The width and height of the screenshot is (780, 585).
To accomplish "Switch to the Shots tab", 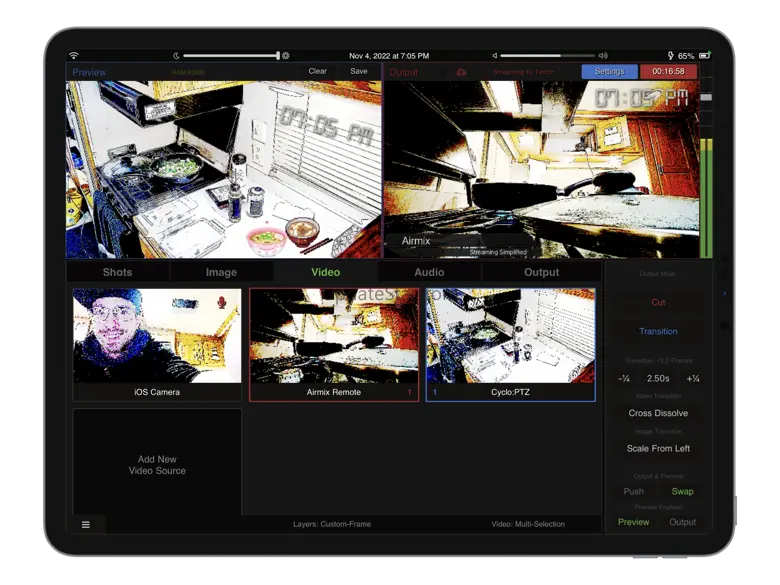I will point(117,272).
